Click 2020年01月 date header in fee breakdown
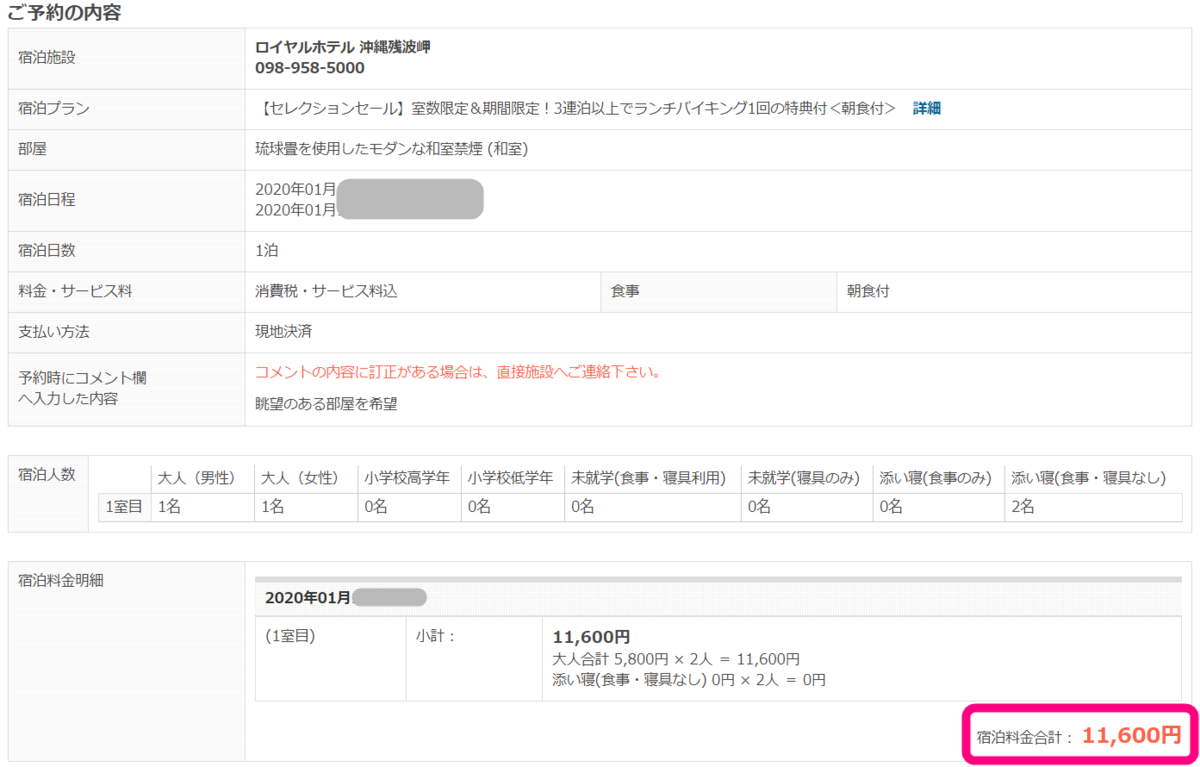Screen dimensions: 1200x767 point(307,598)
